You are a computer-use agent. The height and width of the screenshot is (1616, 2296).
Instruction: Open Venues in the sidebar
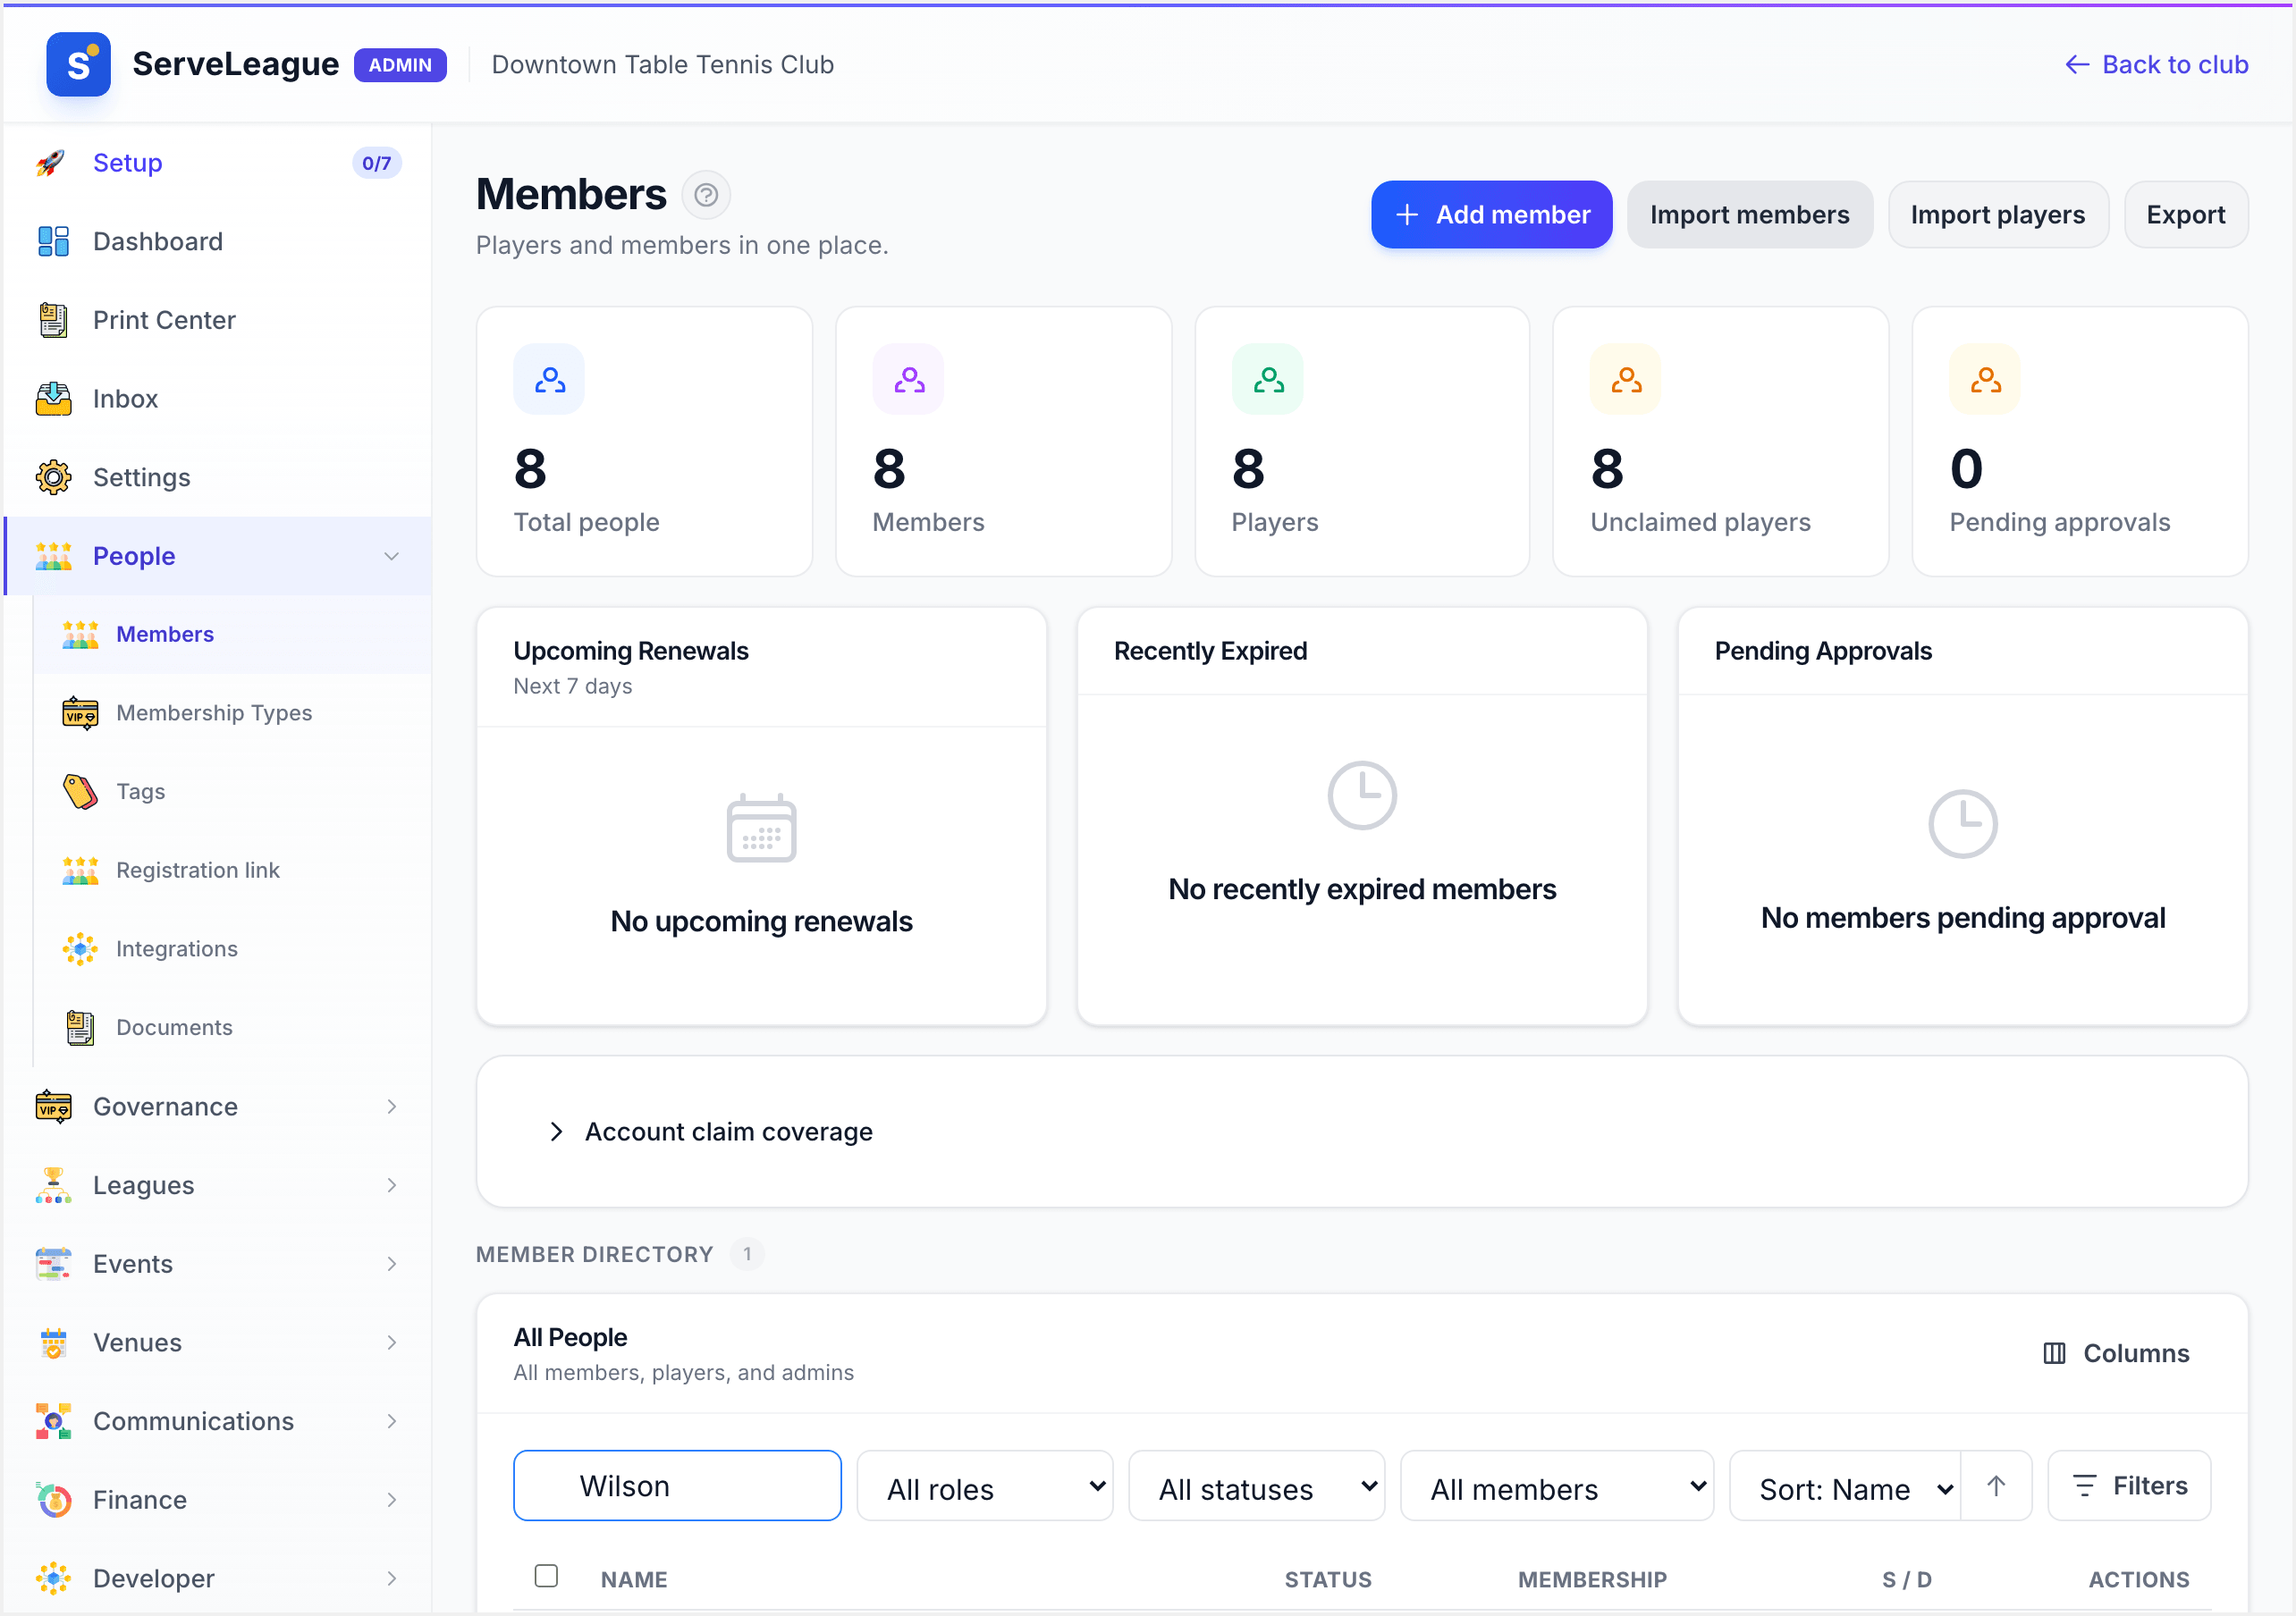pos(217,1343)
